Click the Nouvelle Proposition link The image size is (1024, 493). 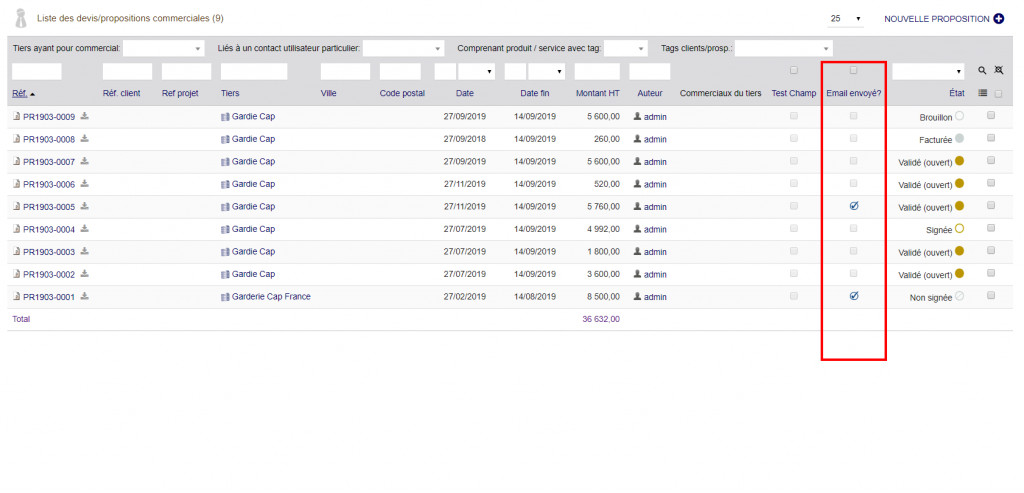point(936,19)
